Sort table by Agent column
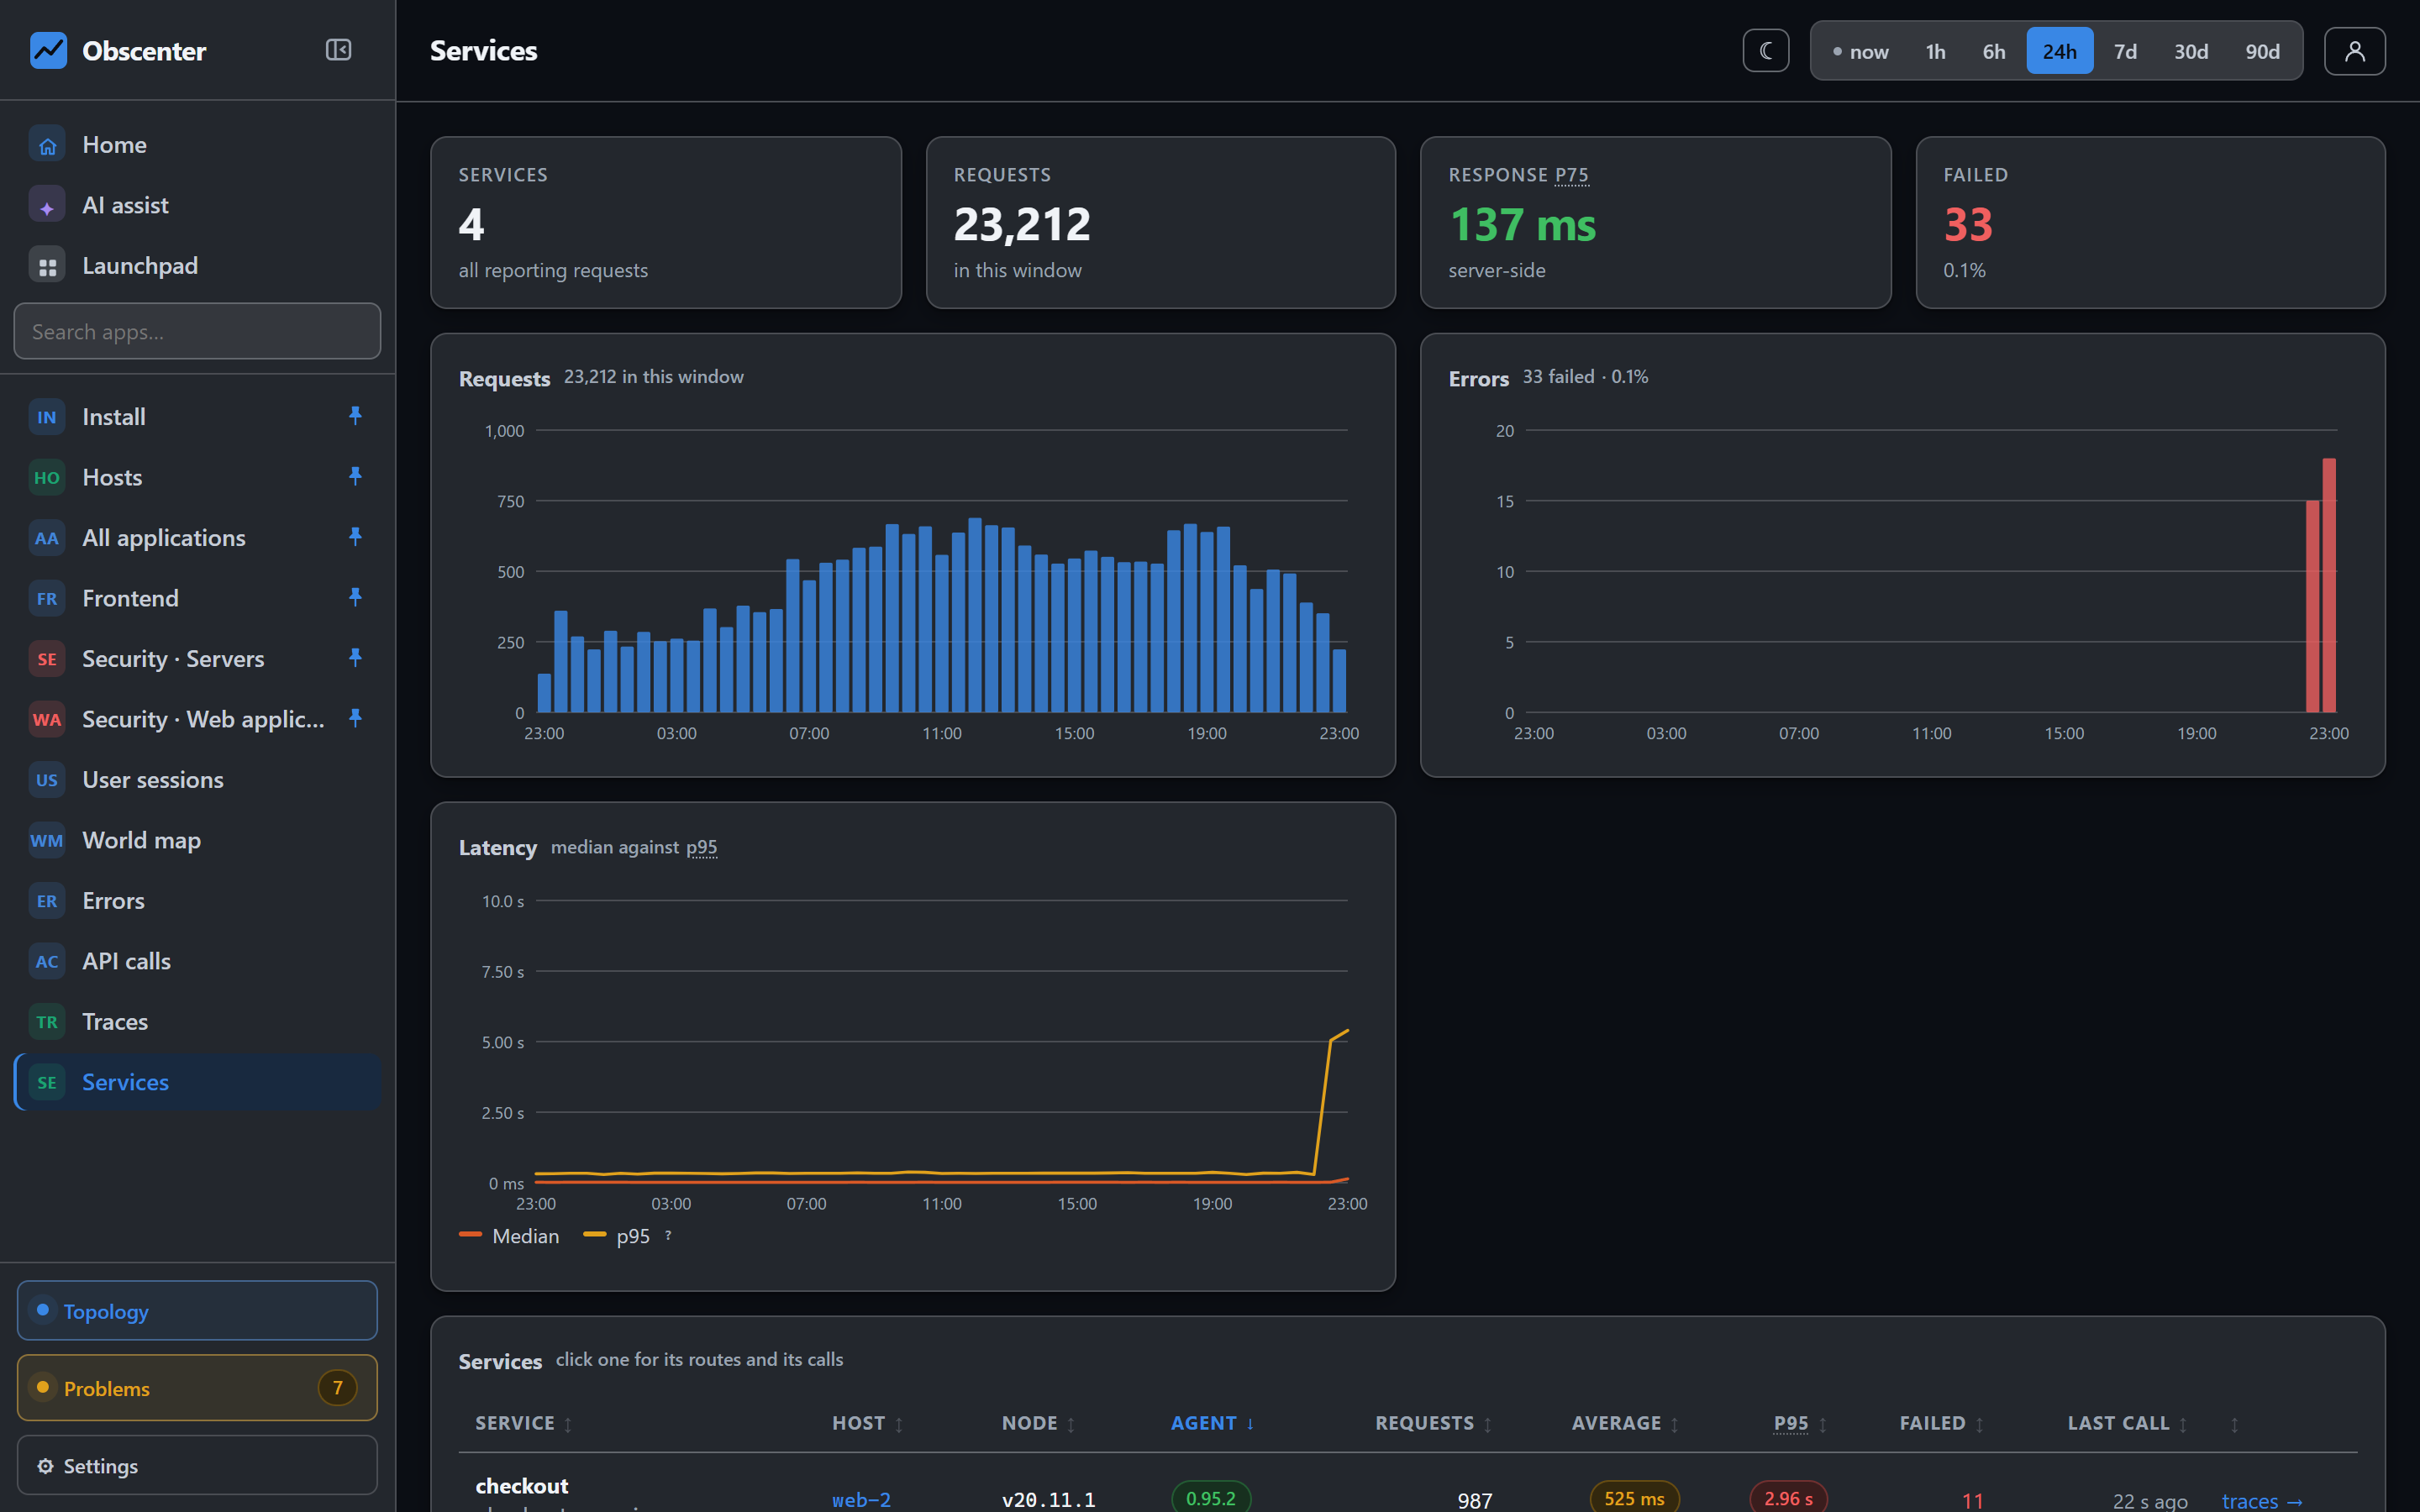 point(1213,1423)
